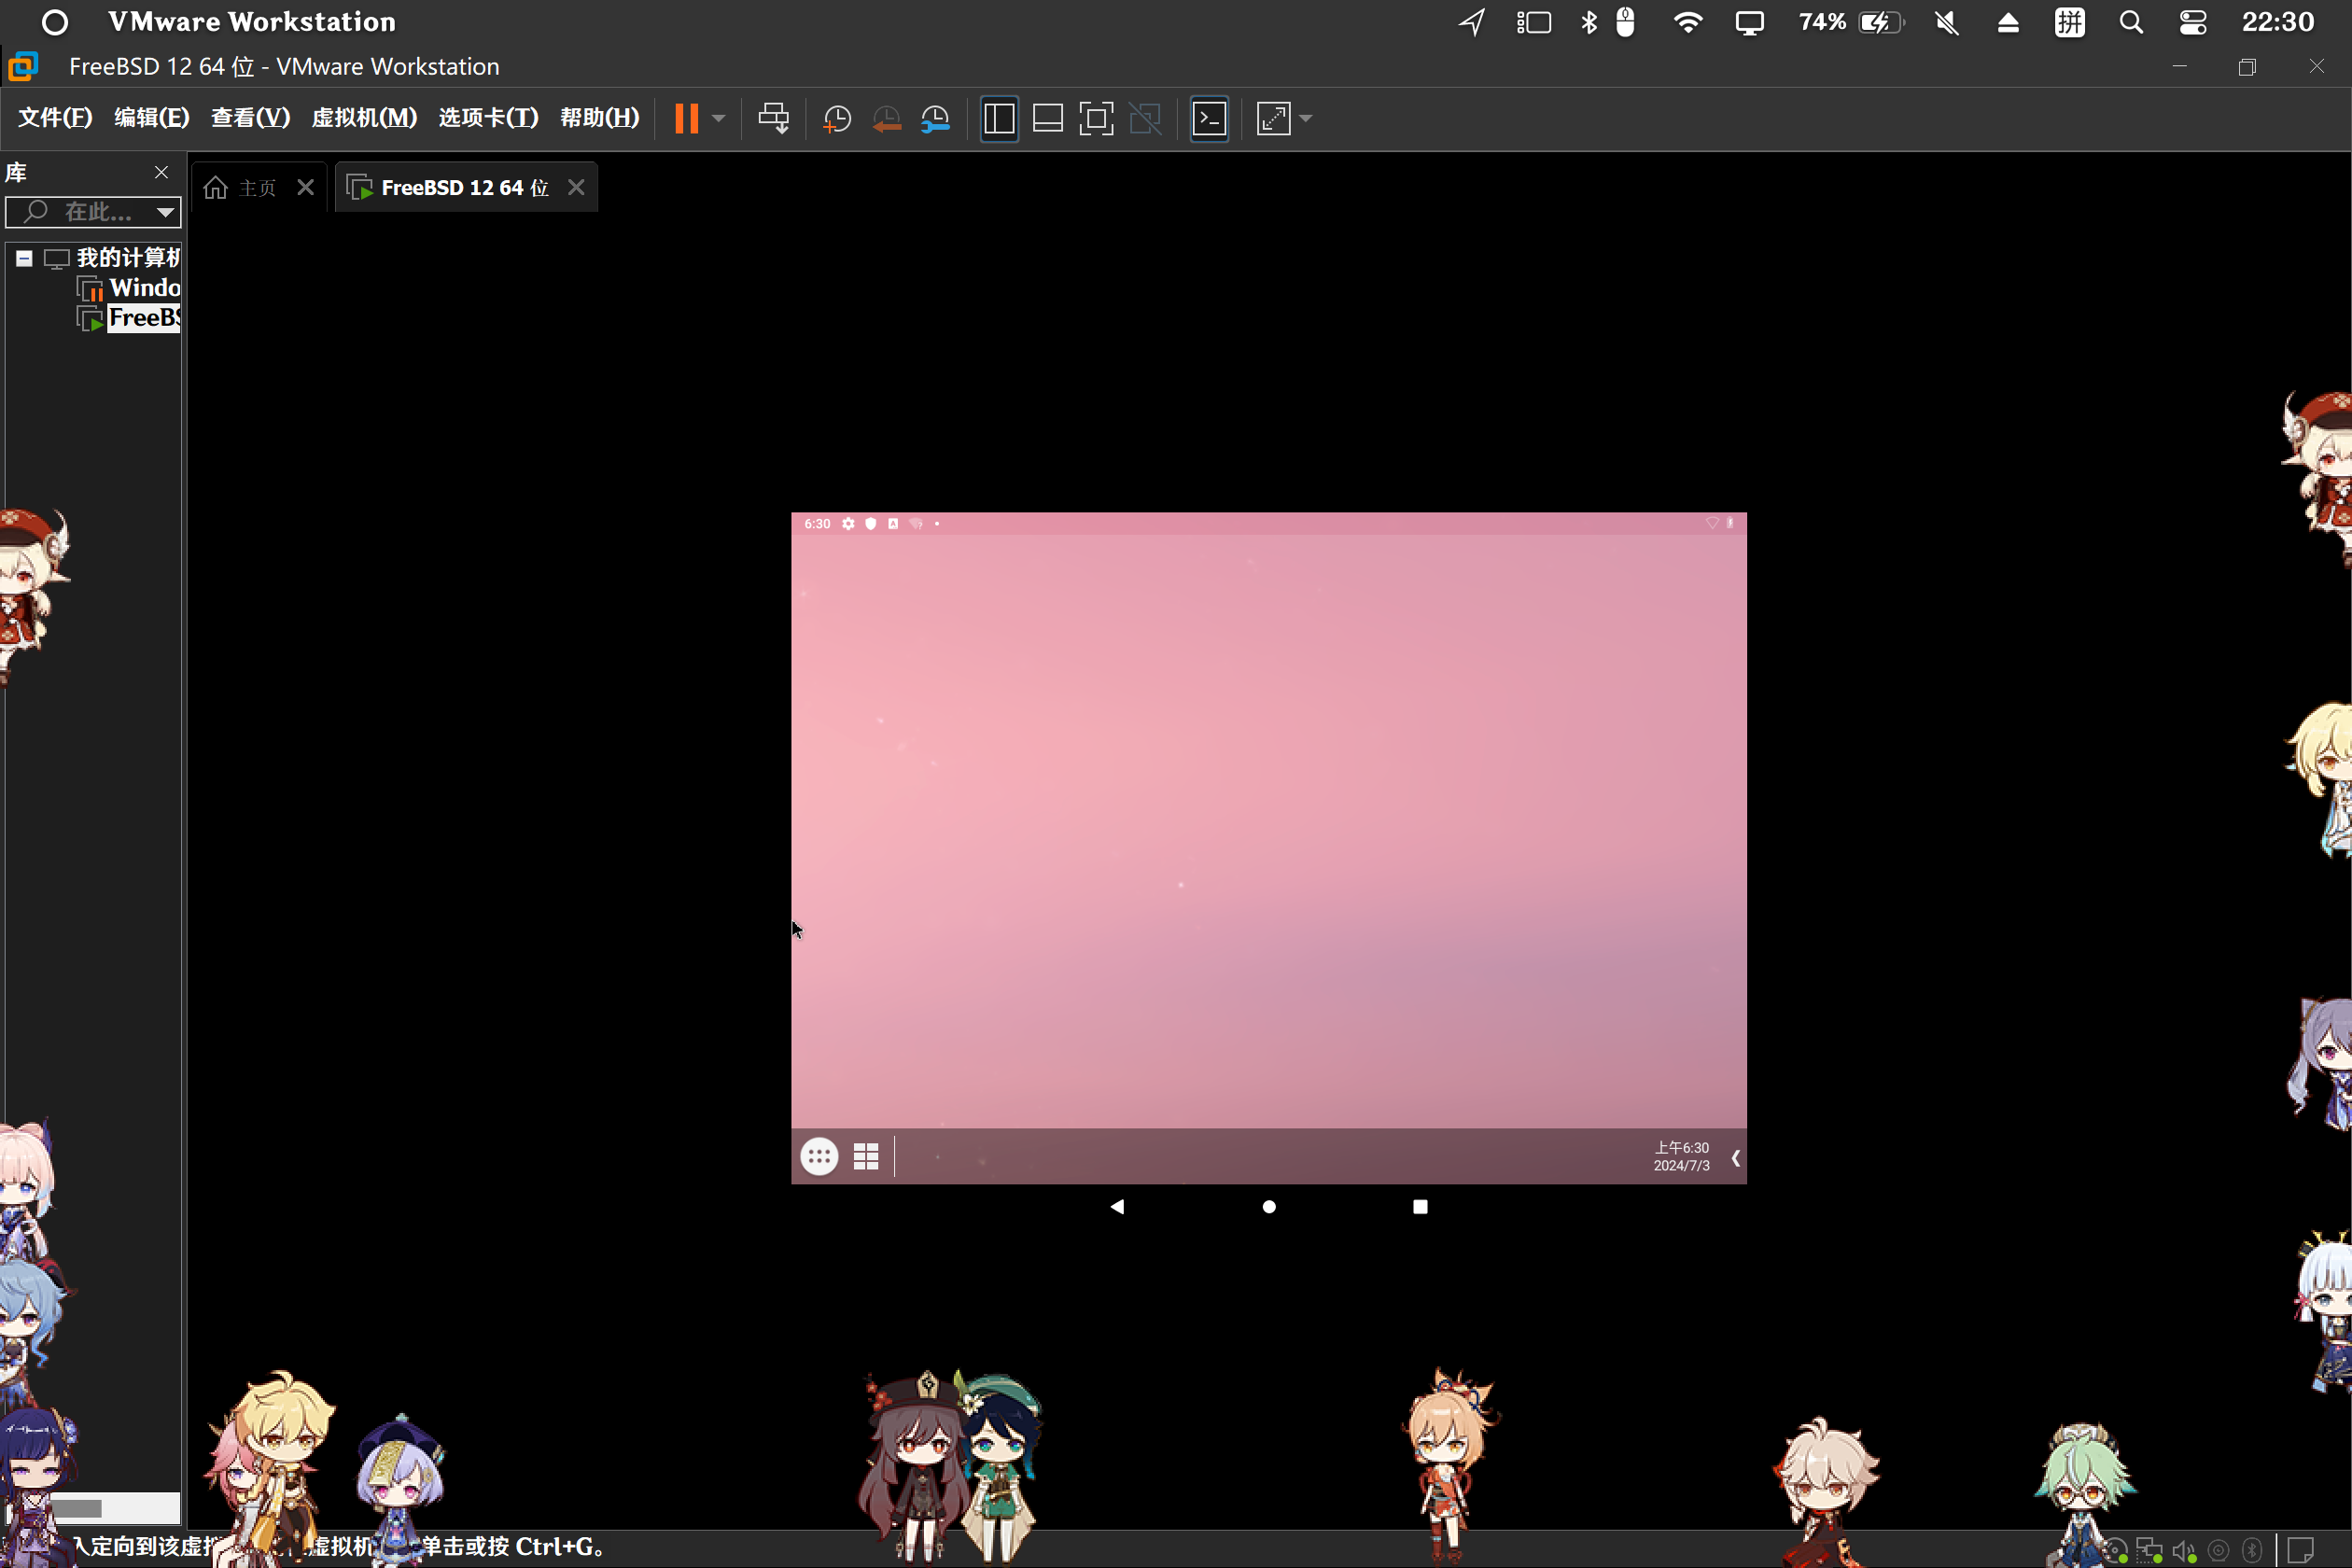Viewport: 2352px width, 1568px height.
Task: Open the 文件(F) menu
Action: pos(55,118)
